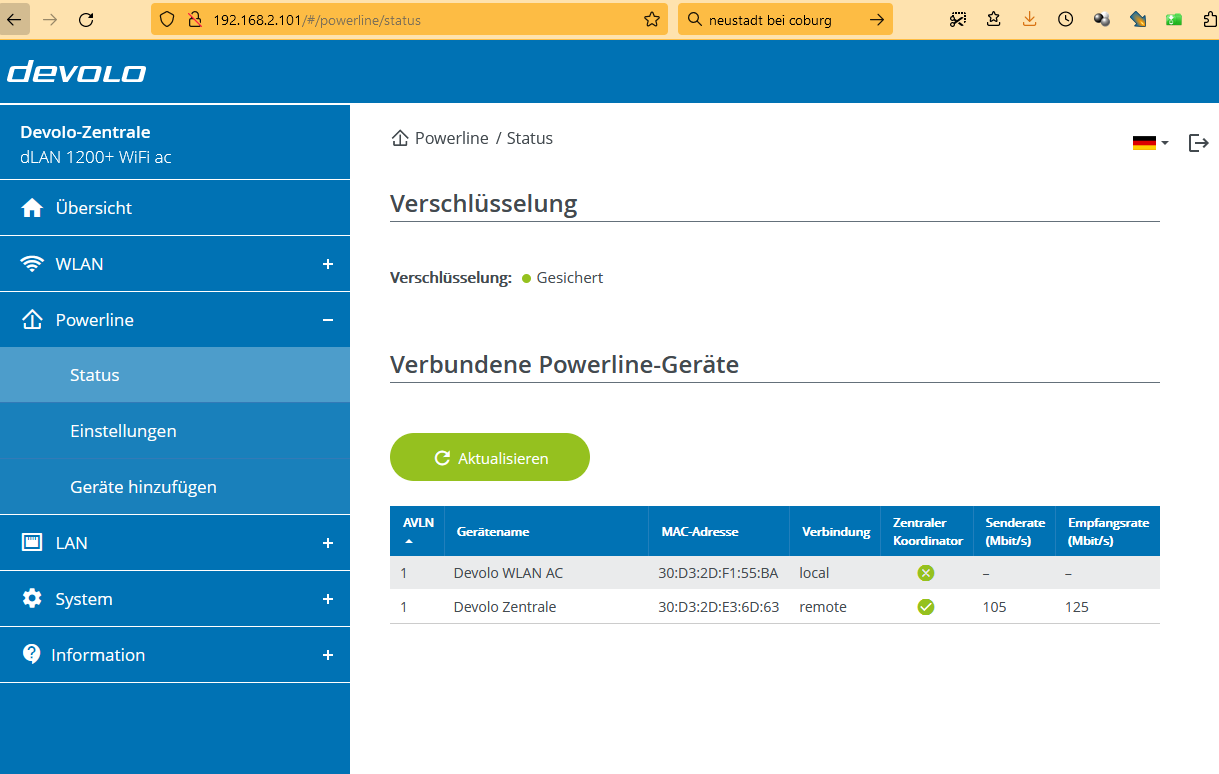Viewport: 1219px width, 774px height.
Task: Click the Verbindung column header
Action: click(x=836, y=532)
